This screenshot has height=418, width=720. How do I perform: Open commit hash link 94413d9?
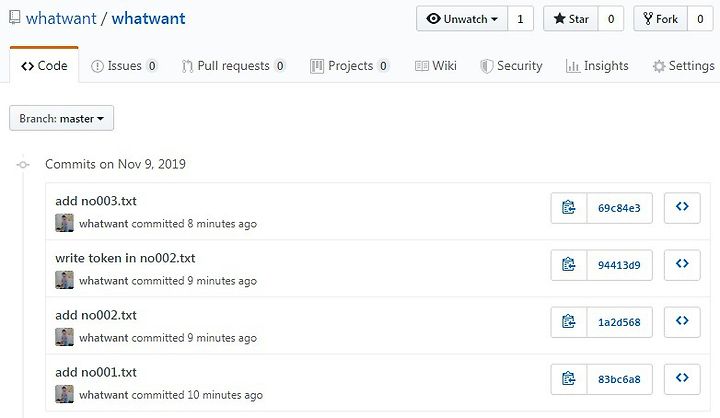coord(619,265)
